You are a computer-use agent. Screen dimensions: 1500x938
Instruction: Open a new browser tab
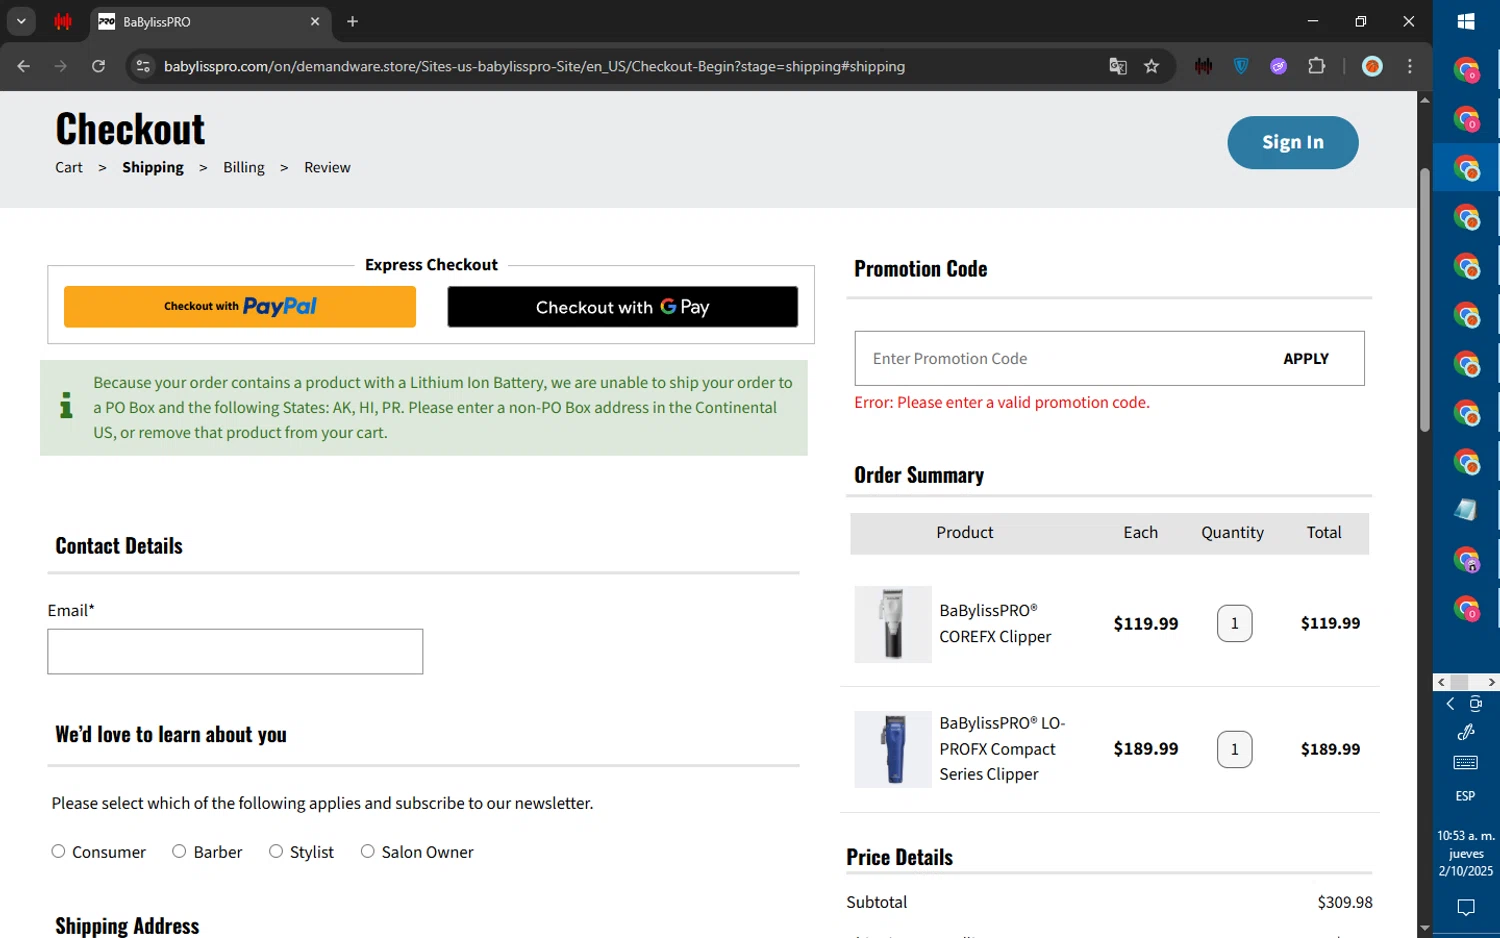[352, 21]
